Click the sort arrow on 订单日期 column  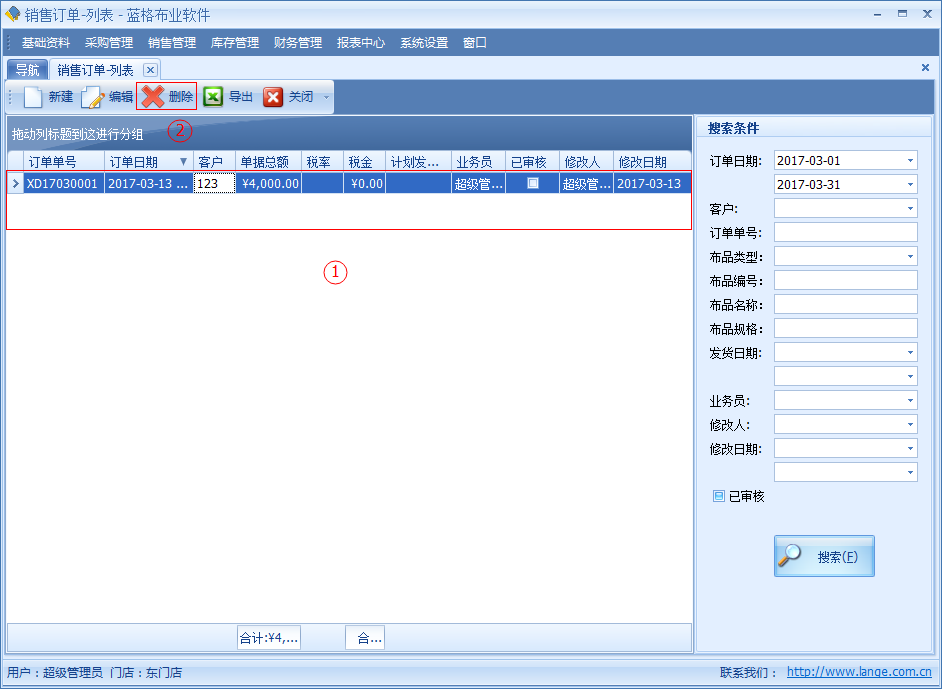pos(183,161)
